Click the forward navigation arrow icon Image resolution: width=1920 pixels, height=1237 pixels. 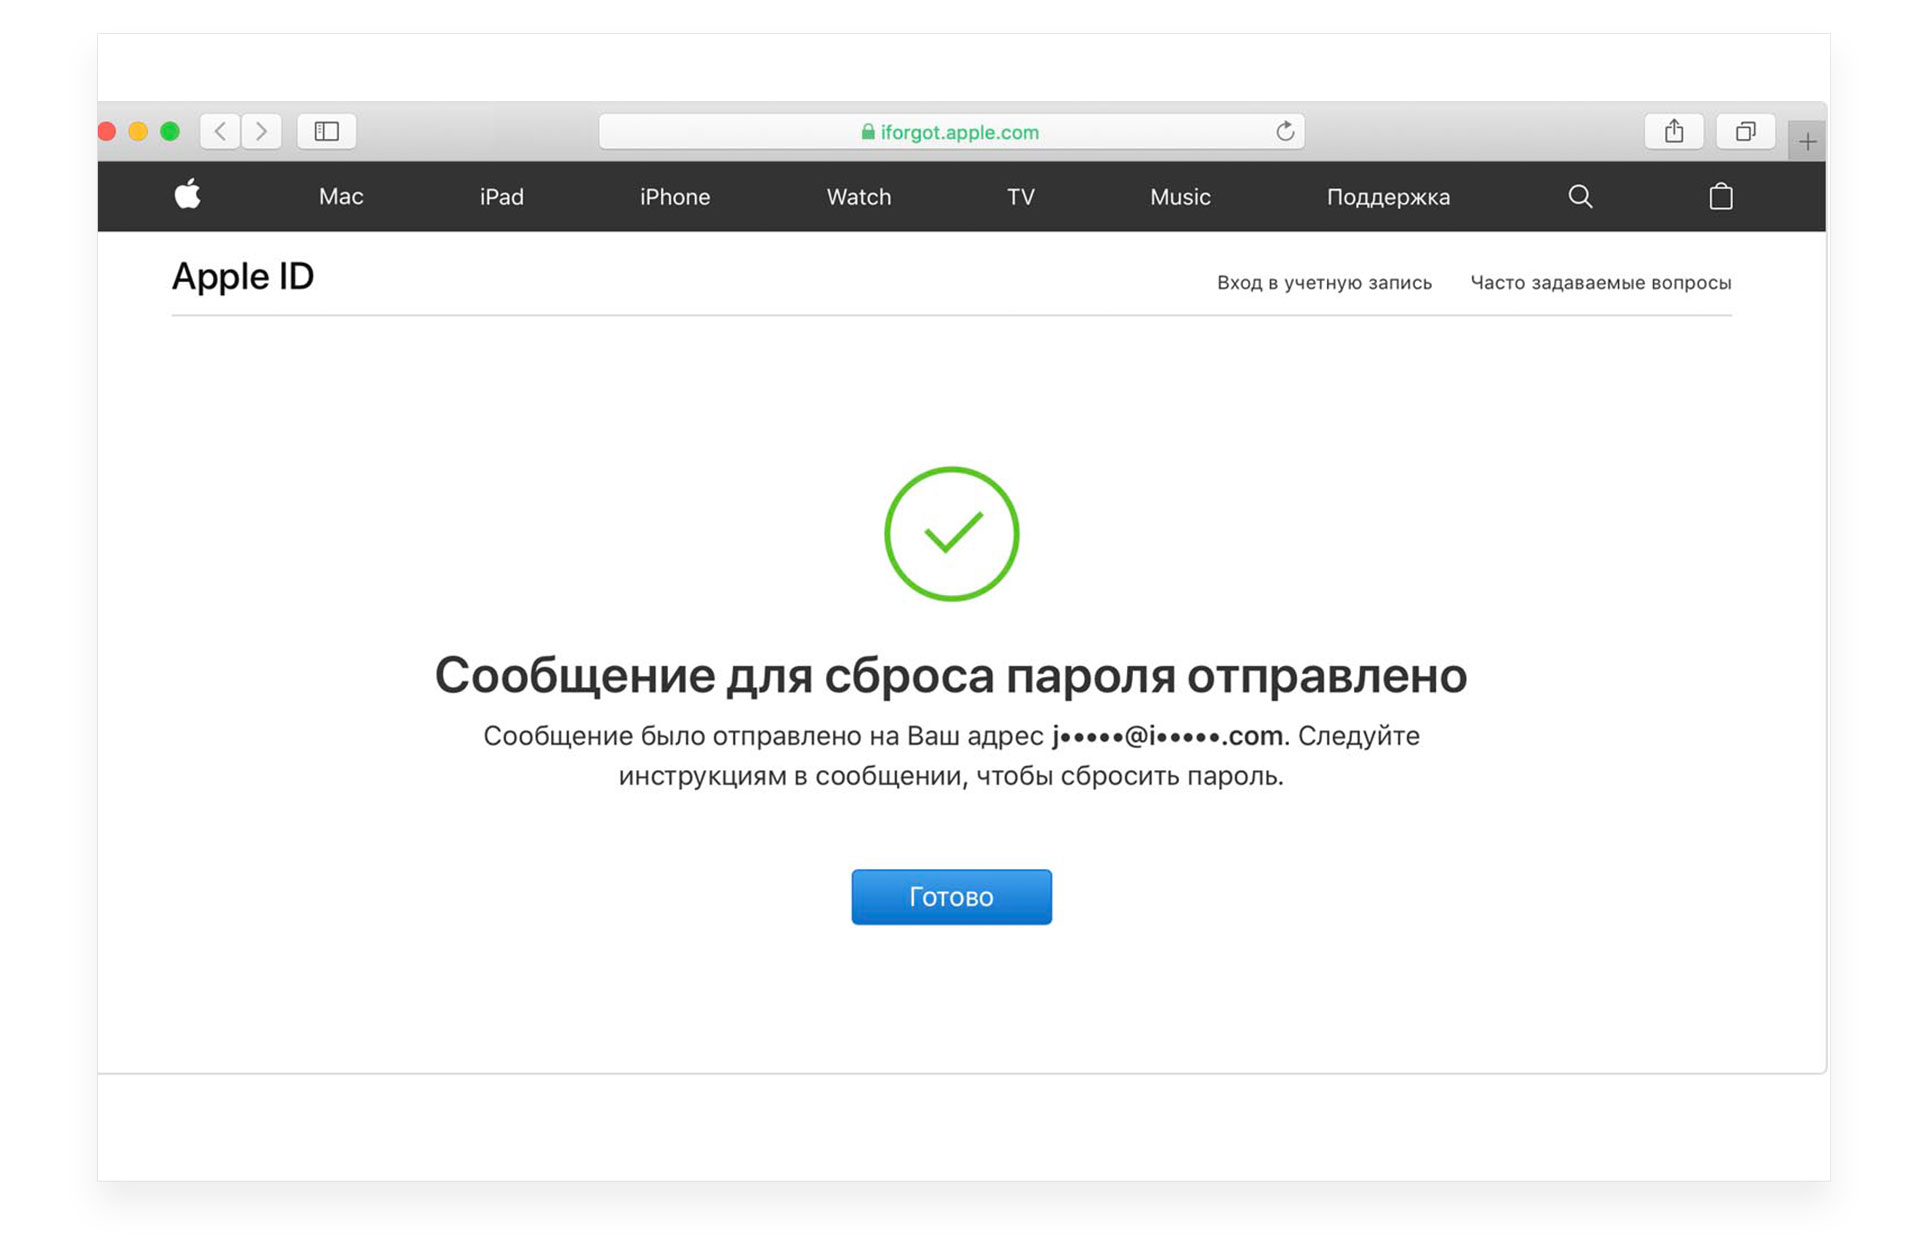(260, 132)
